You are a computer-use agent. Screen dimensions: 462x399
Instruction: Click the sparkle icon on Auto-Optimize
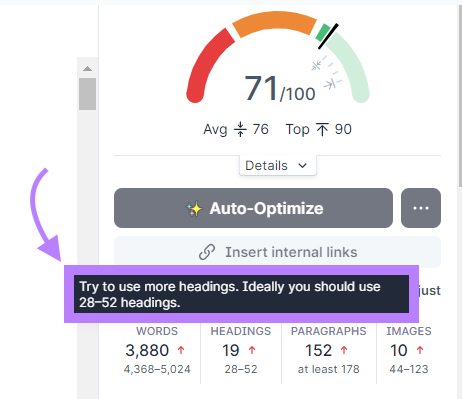click(x=194, y=209)
